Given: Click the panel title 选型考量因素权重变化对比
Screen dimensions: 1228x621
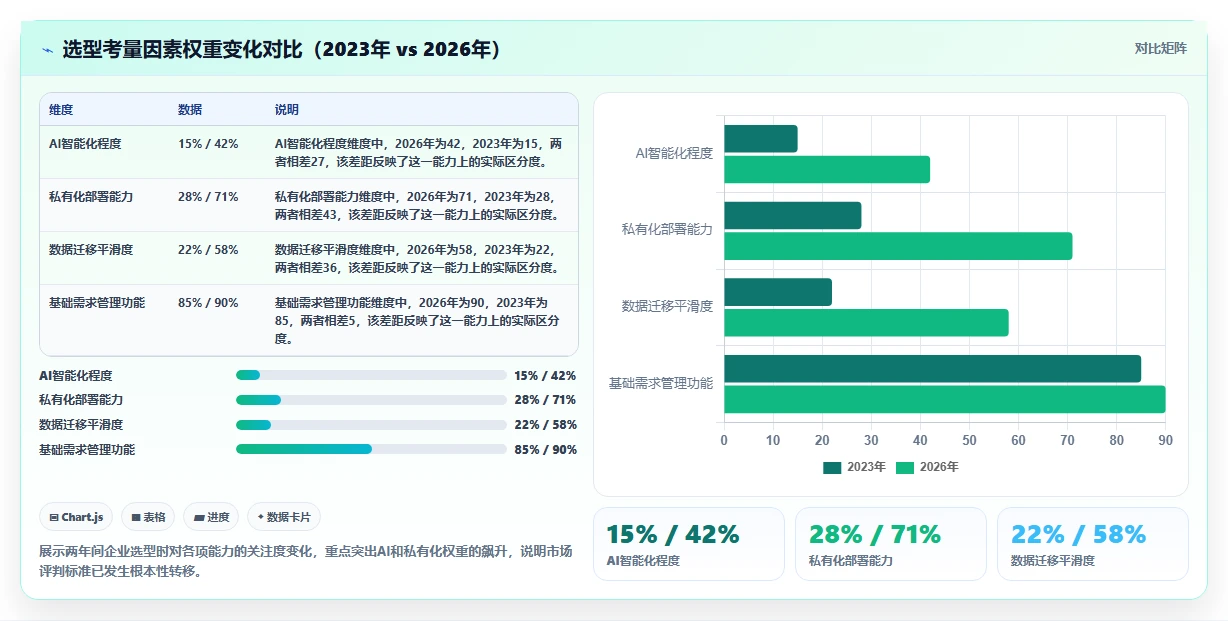Looking at the screenshot, I should point(281,50).
